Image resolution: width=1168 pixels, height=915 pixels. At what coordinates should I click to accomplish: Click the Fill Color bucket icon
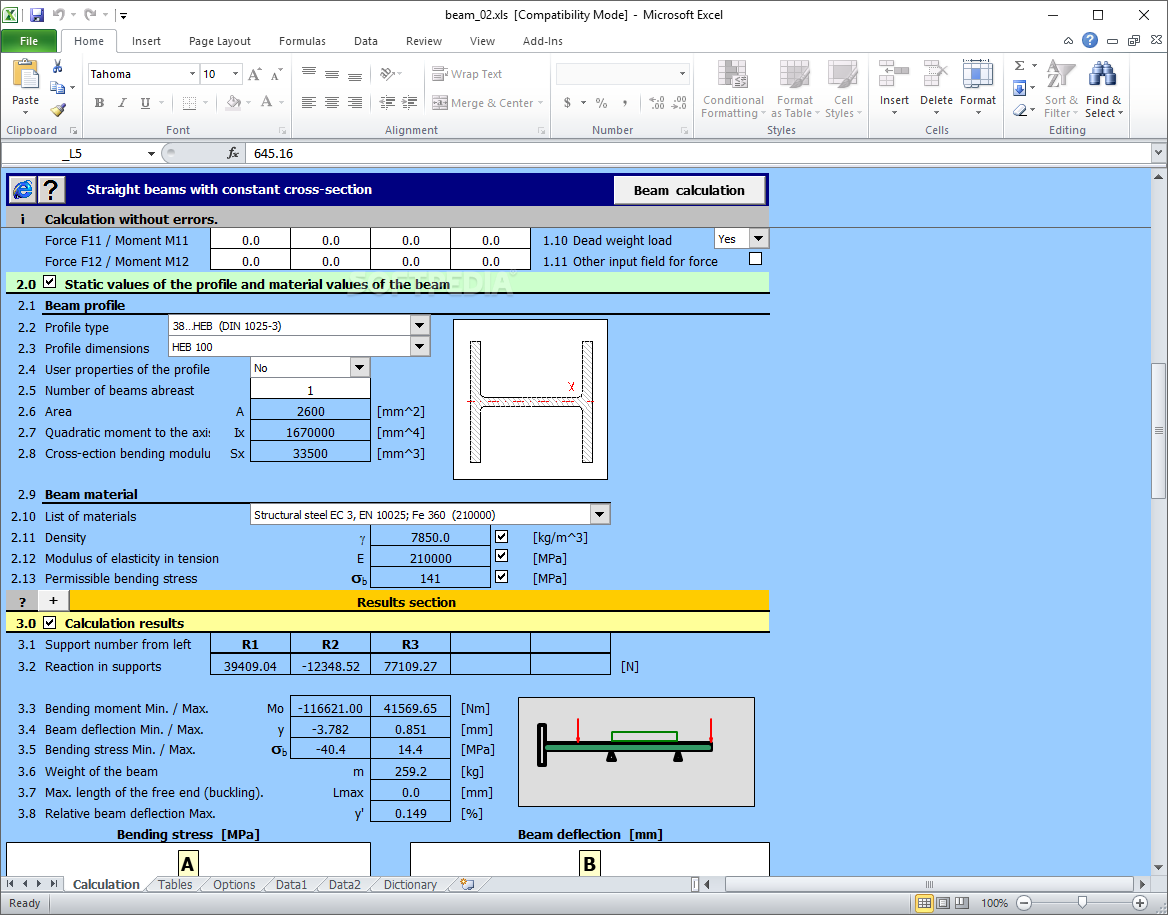[x=234, y=103]
